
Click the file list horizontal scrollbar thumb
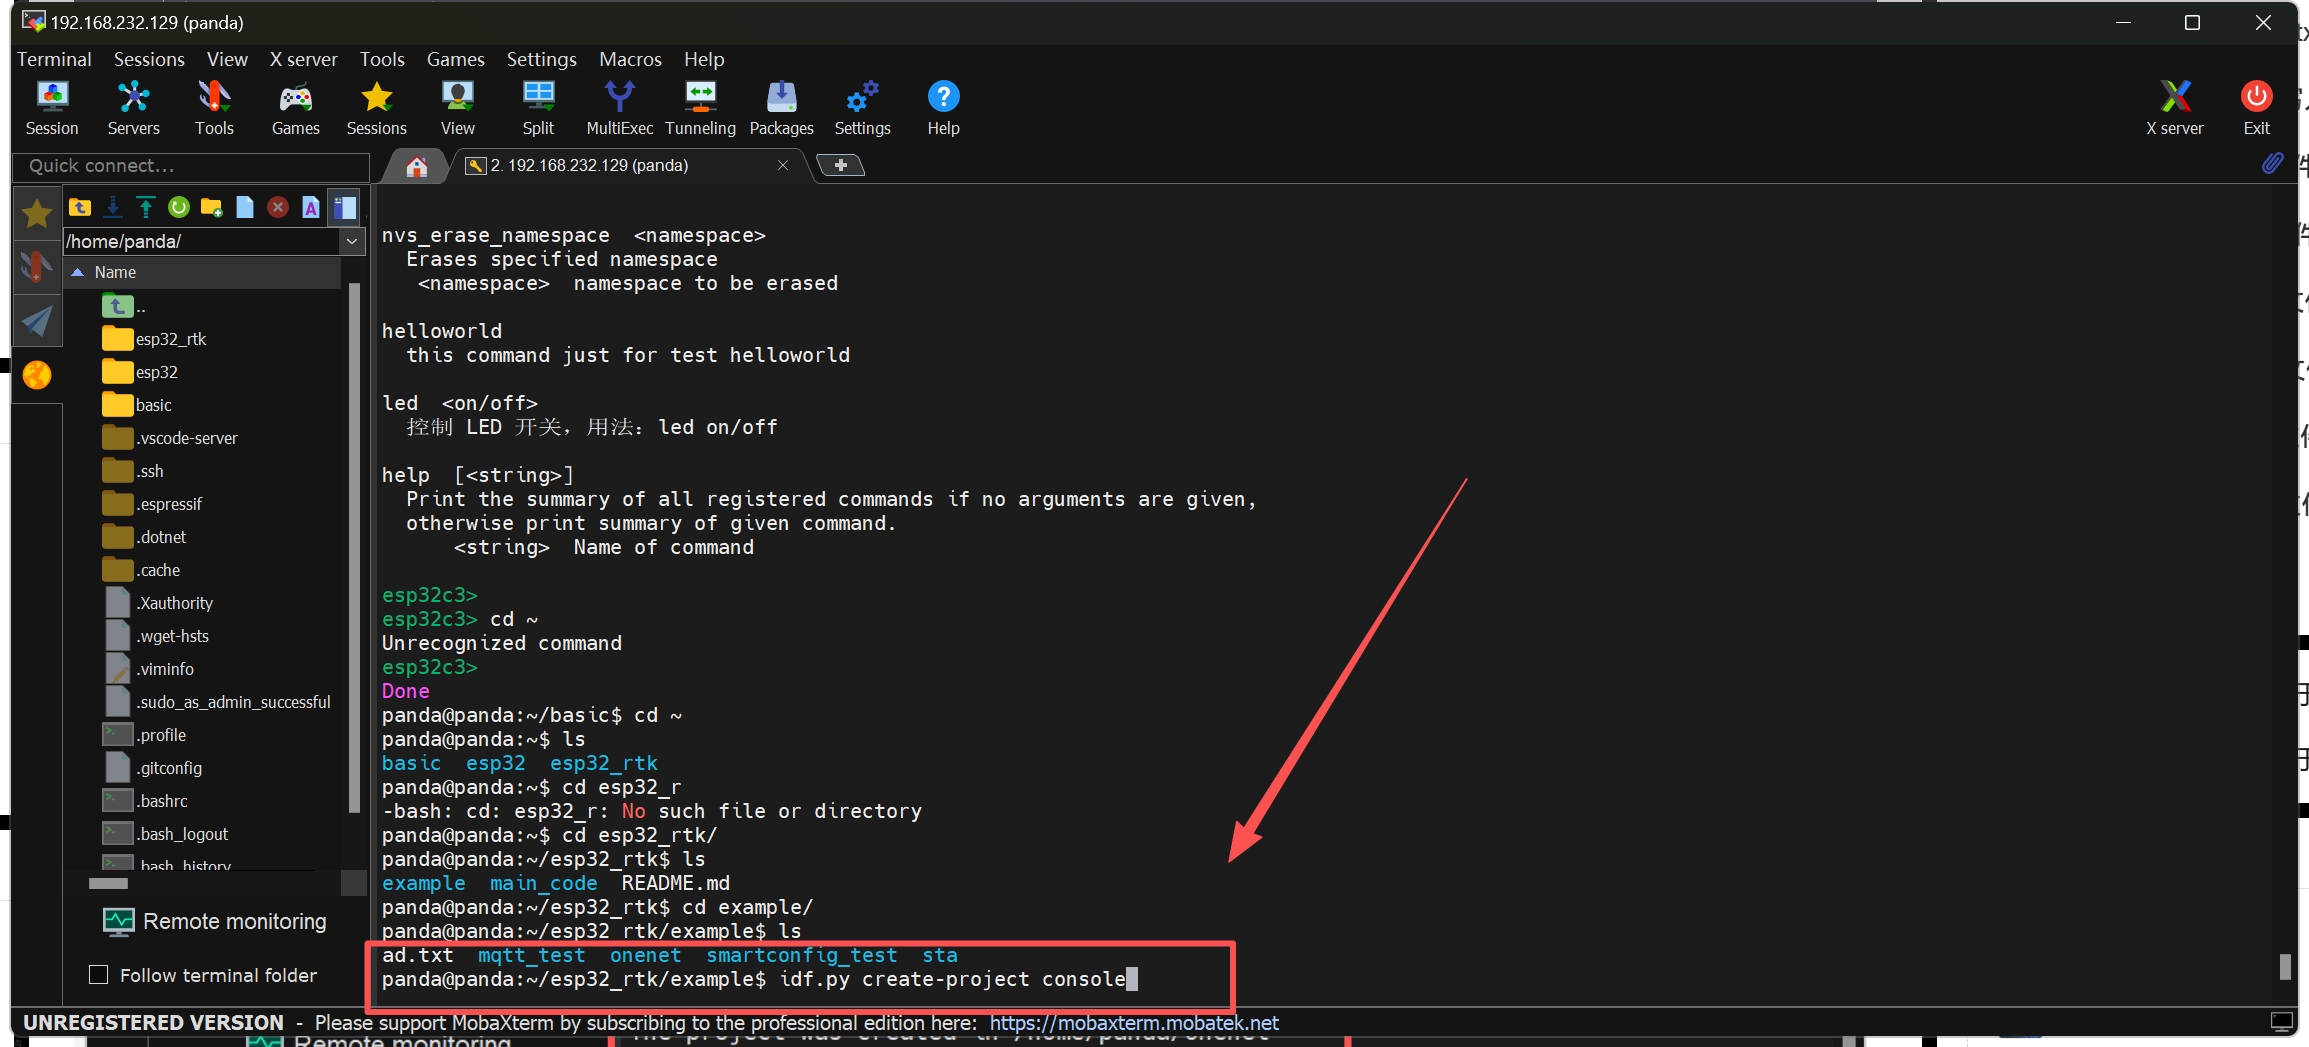pos(108,883)
